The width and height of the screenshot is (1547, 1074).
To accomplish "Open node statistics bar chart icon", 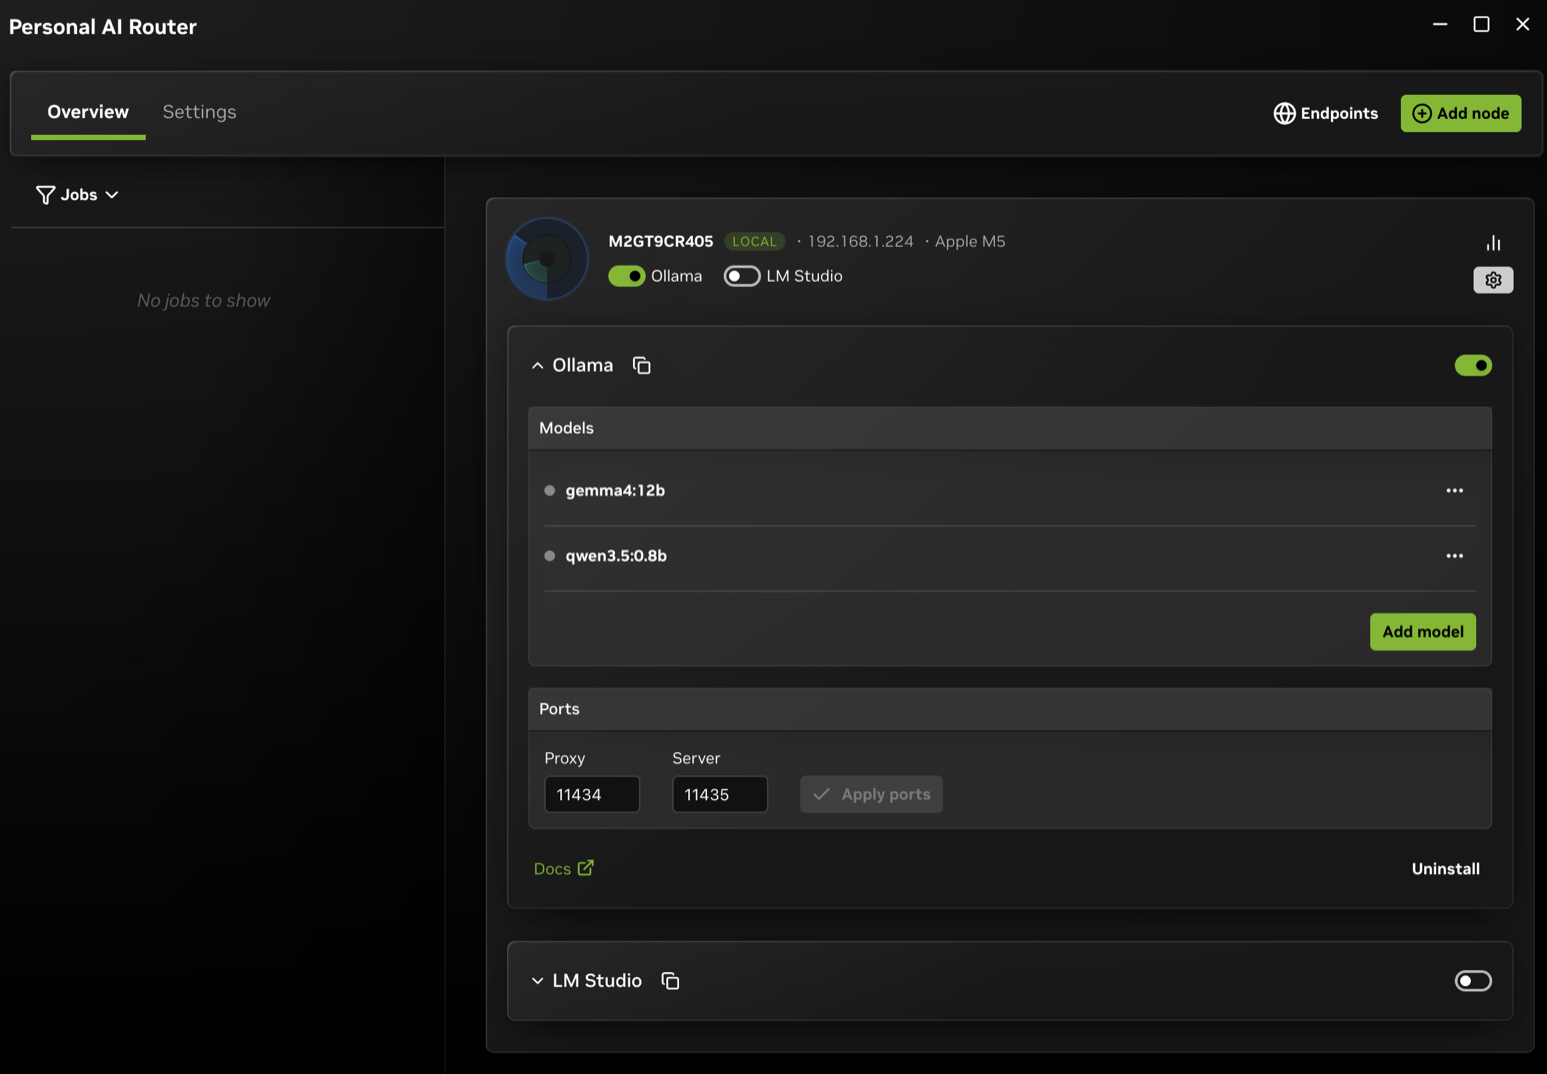I will coord(1493,243).
